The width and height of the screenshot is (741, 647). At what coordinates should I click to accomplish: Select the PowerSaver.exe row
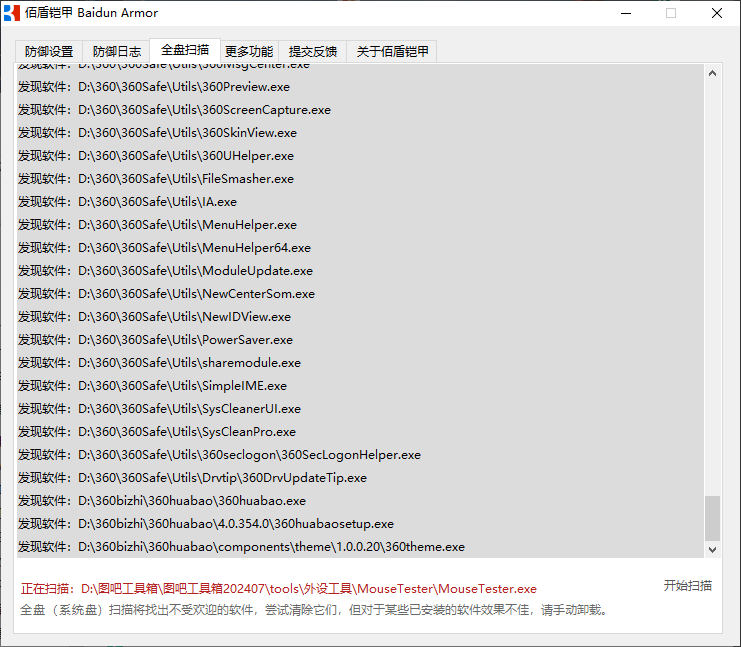pos(360,340)
